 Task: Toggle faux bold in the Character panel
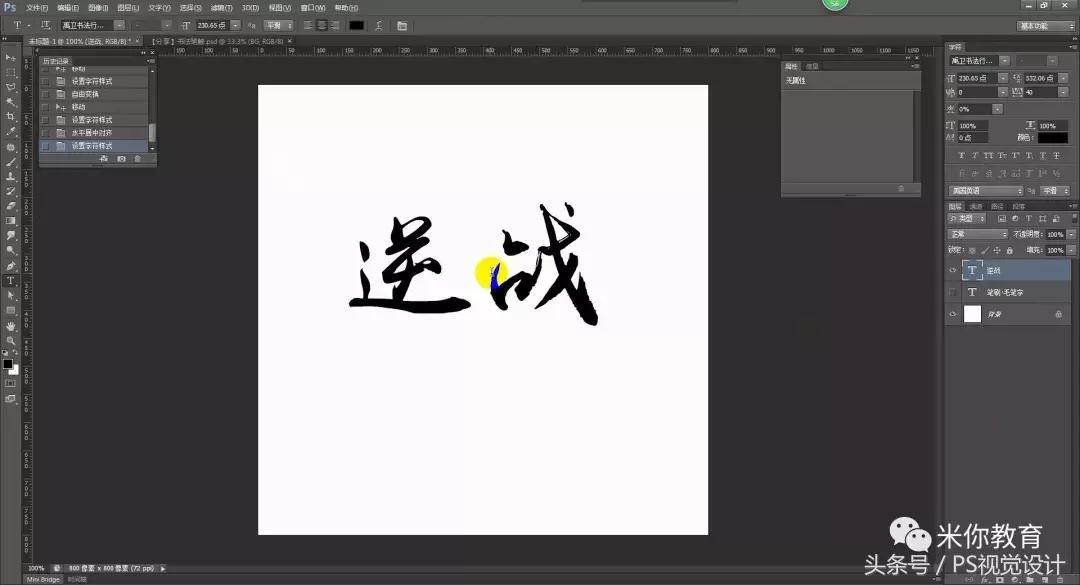[961, 156]
